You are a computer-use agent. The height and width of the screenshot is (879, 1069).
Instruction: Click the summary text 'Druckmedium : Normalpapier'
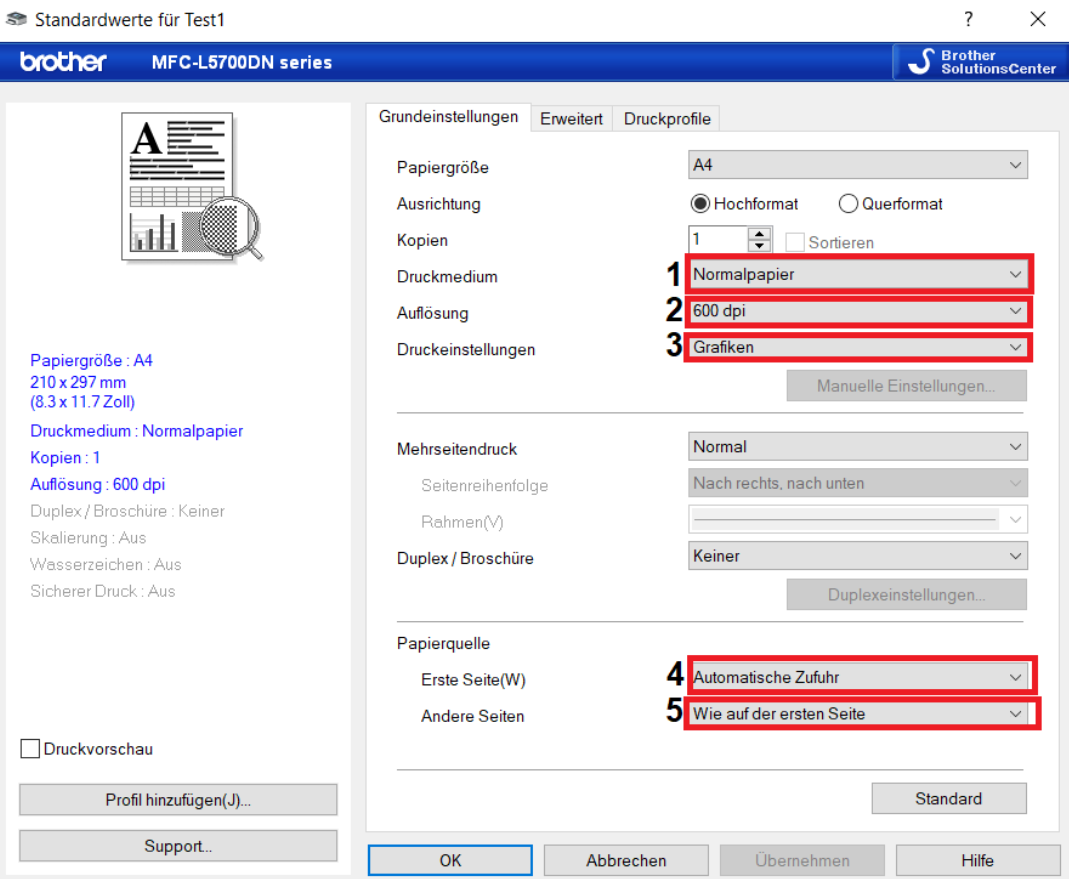pos(136,431)
